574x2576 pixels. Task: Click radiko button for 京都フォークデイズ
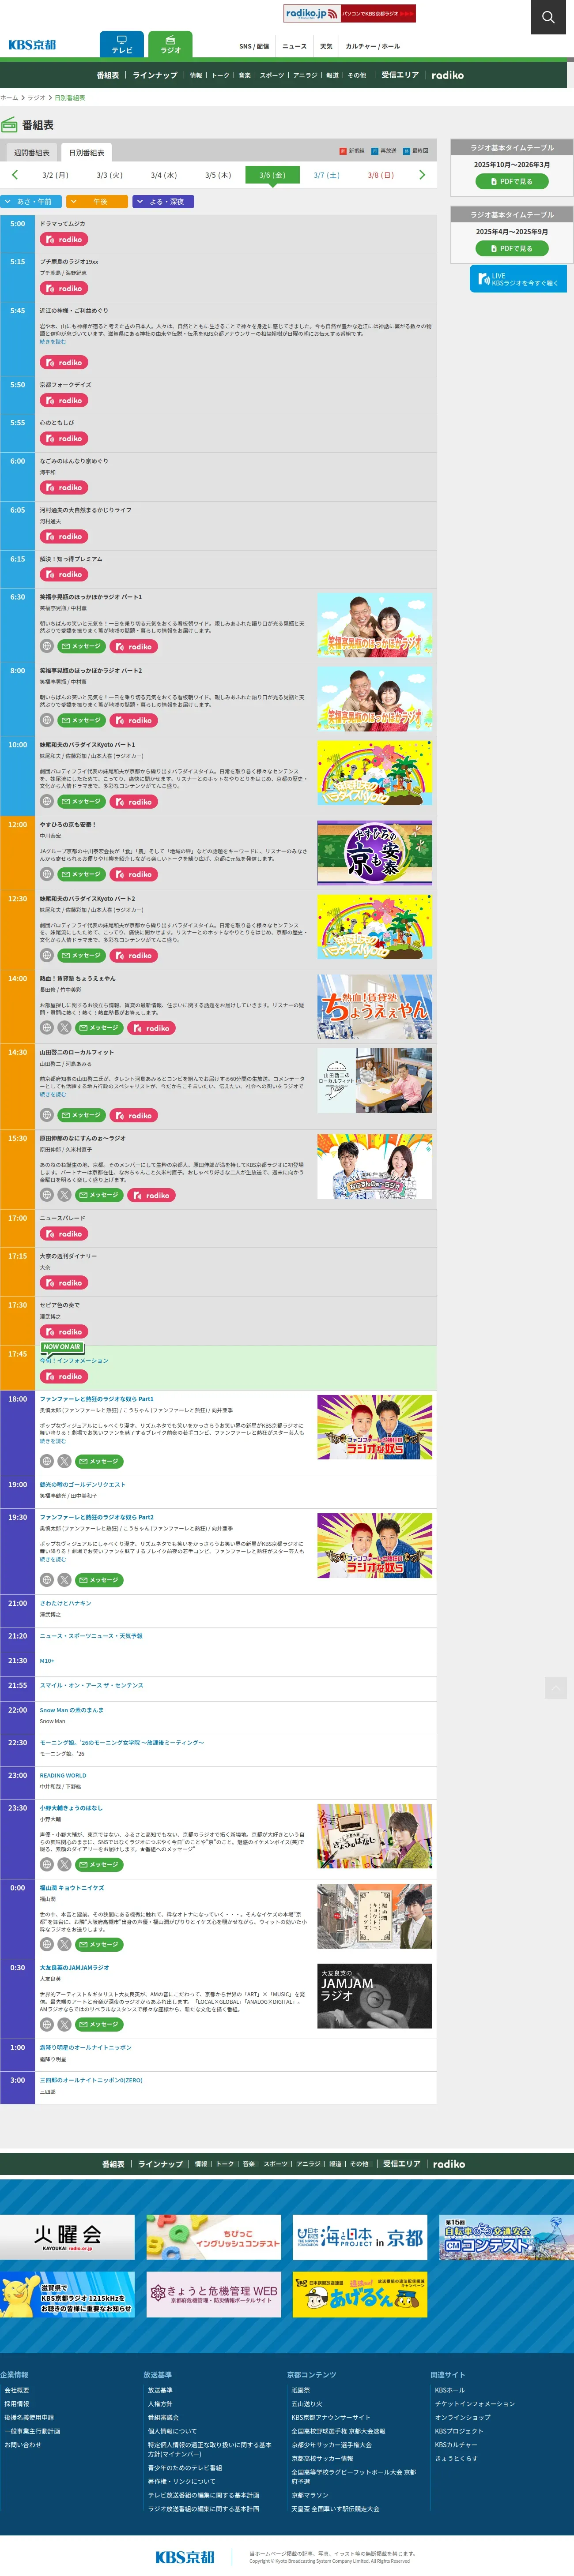point(64,401)
